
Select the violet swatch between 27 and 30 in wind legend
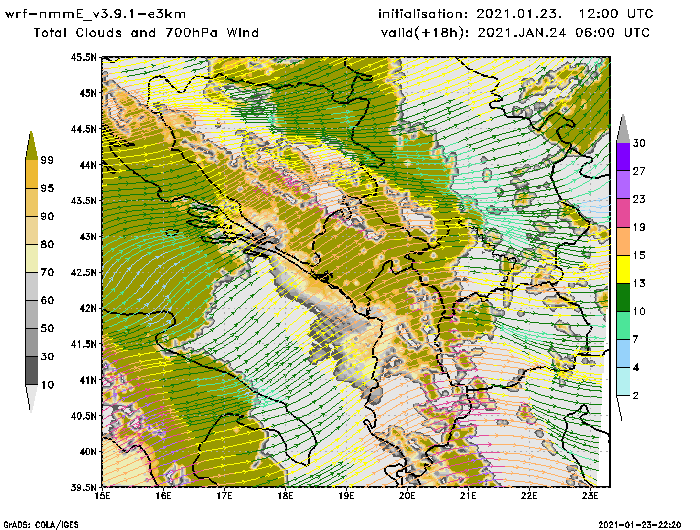623,156
